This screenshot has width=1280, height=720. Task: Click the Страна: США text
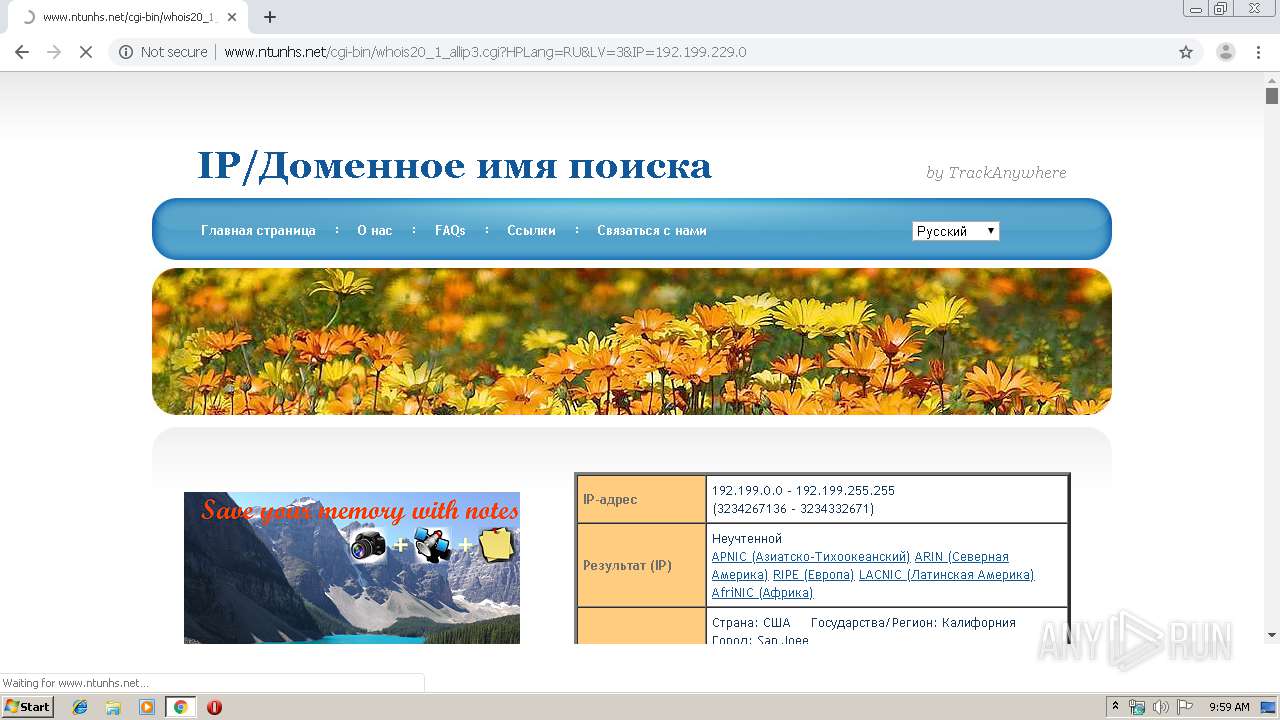coord(751,623)
